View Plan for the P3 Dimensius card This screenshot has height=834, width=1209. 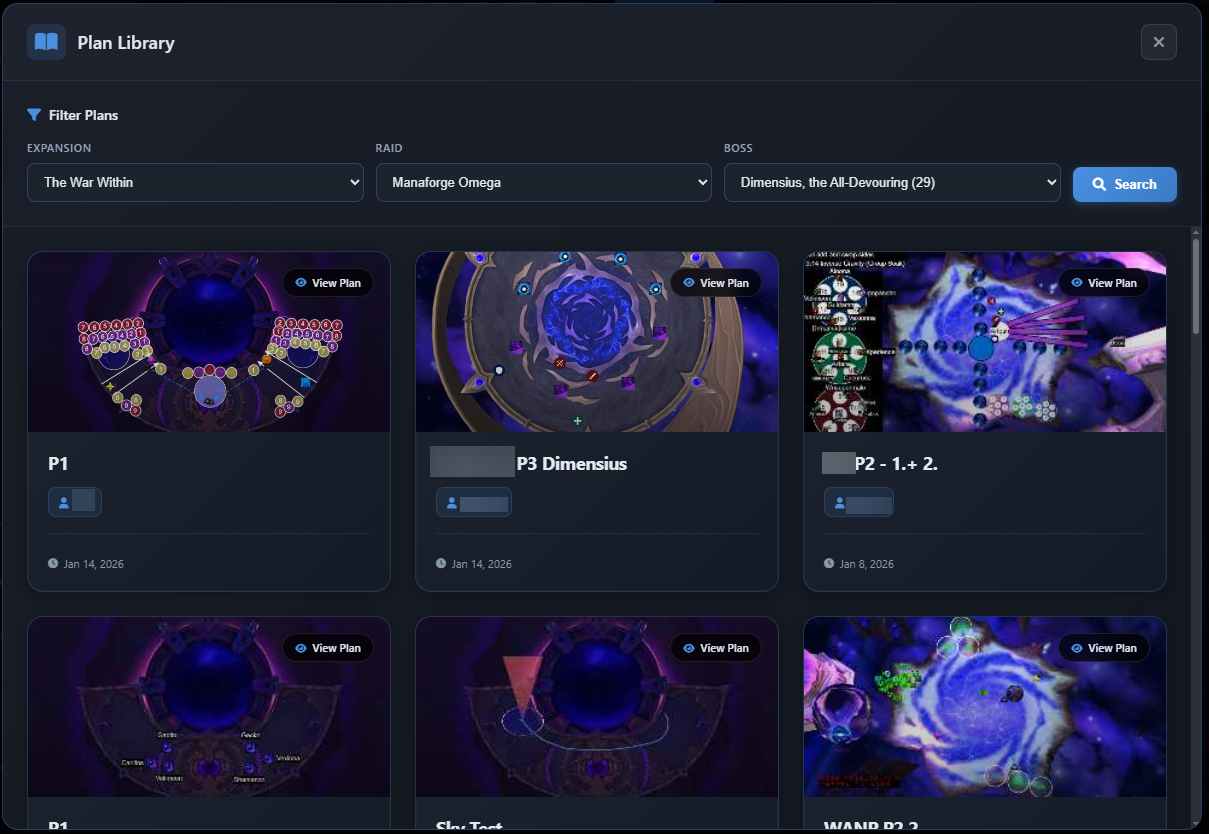715,283
